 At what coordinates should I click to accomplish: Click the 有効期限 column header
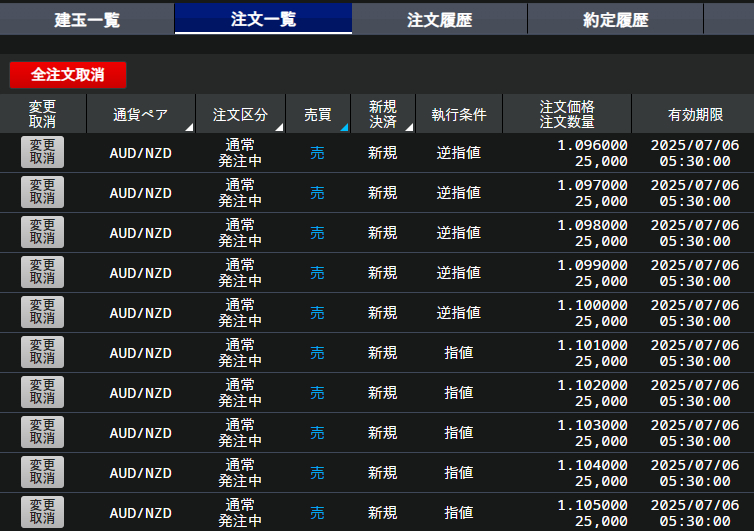[x=695, y=114]
